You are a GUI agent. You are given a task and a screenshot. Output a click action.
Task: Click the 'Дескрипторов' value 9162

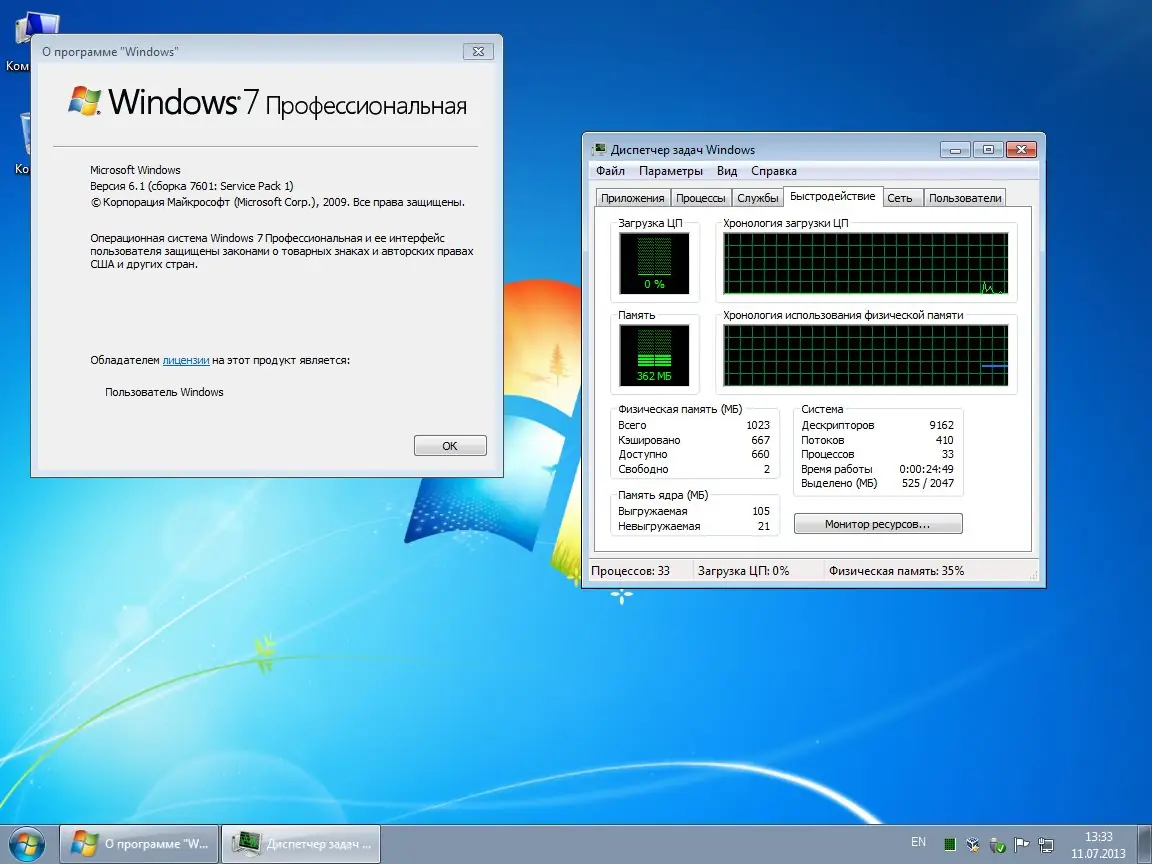coord(941,425)
